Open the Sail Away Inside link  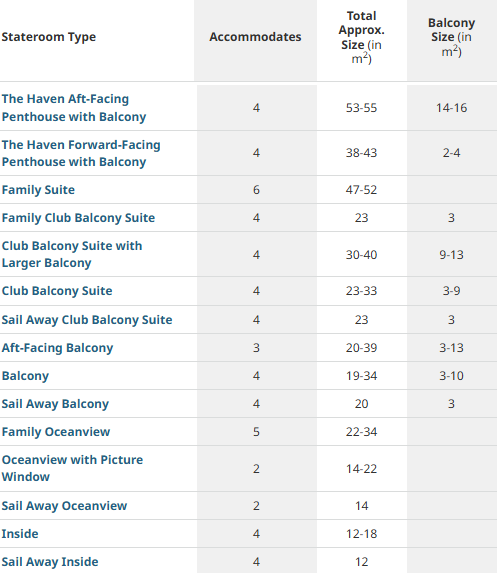(50, 562)
